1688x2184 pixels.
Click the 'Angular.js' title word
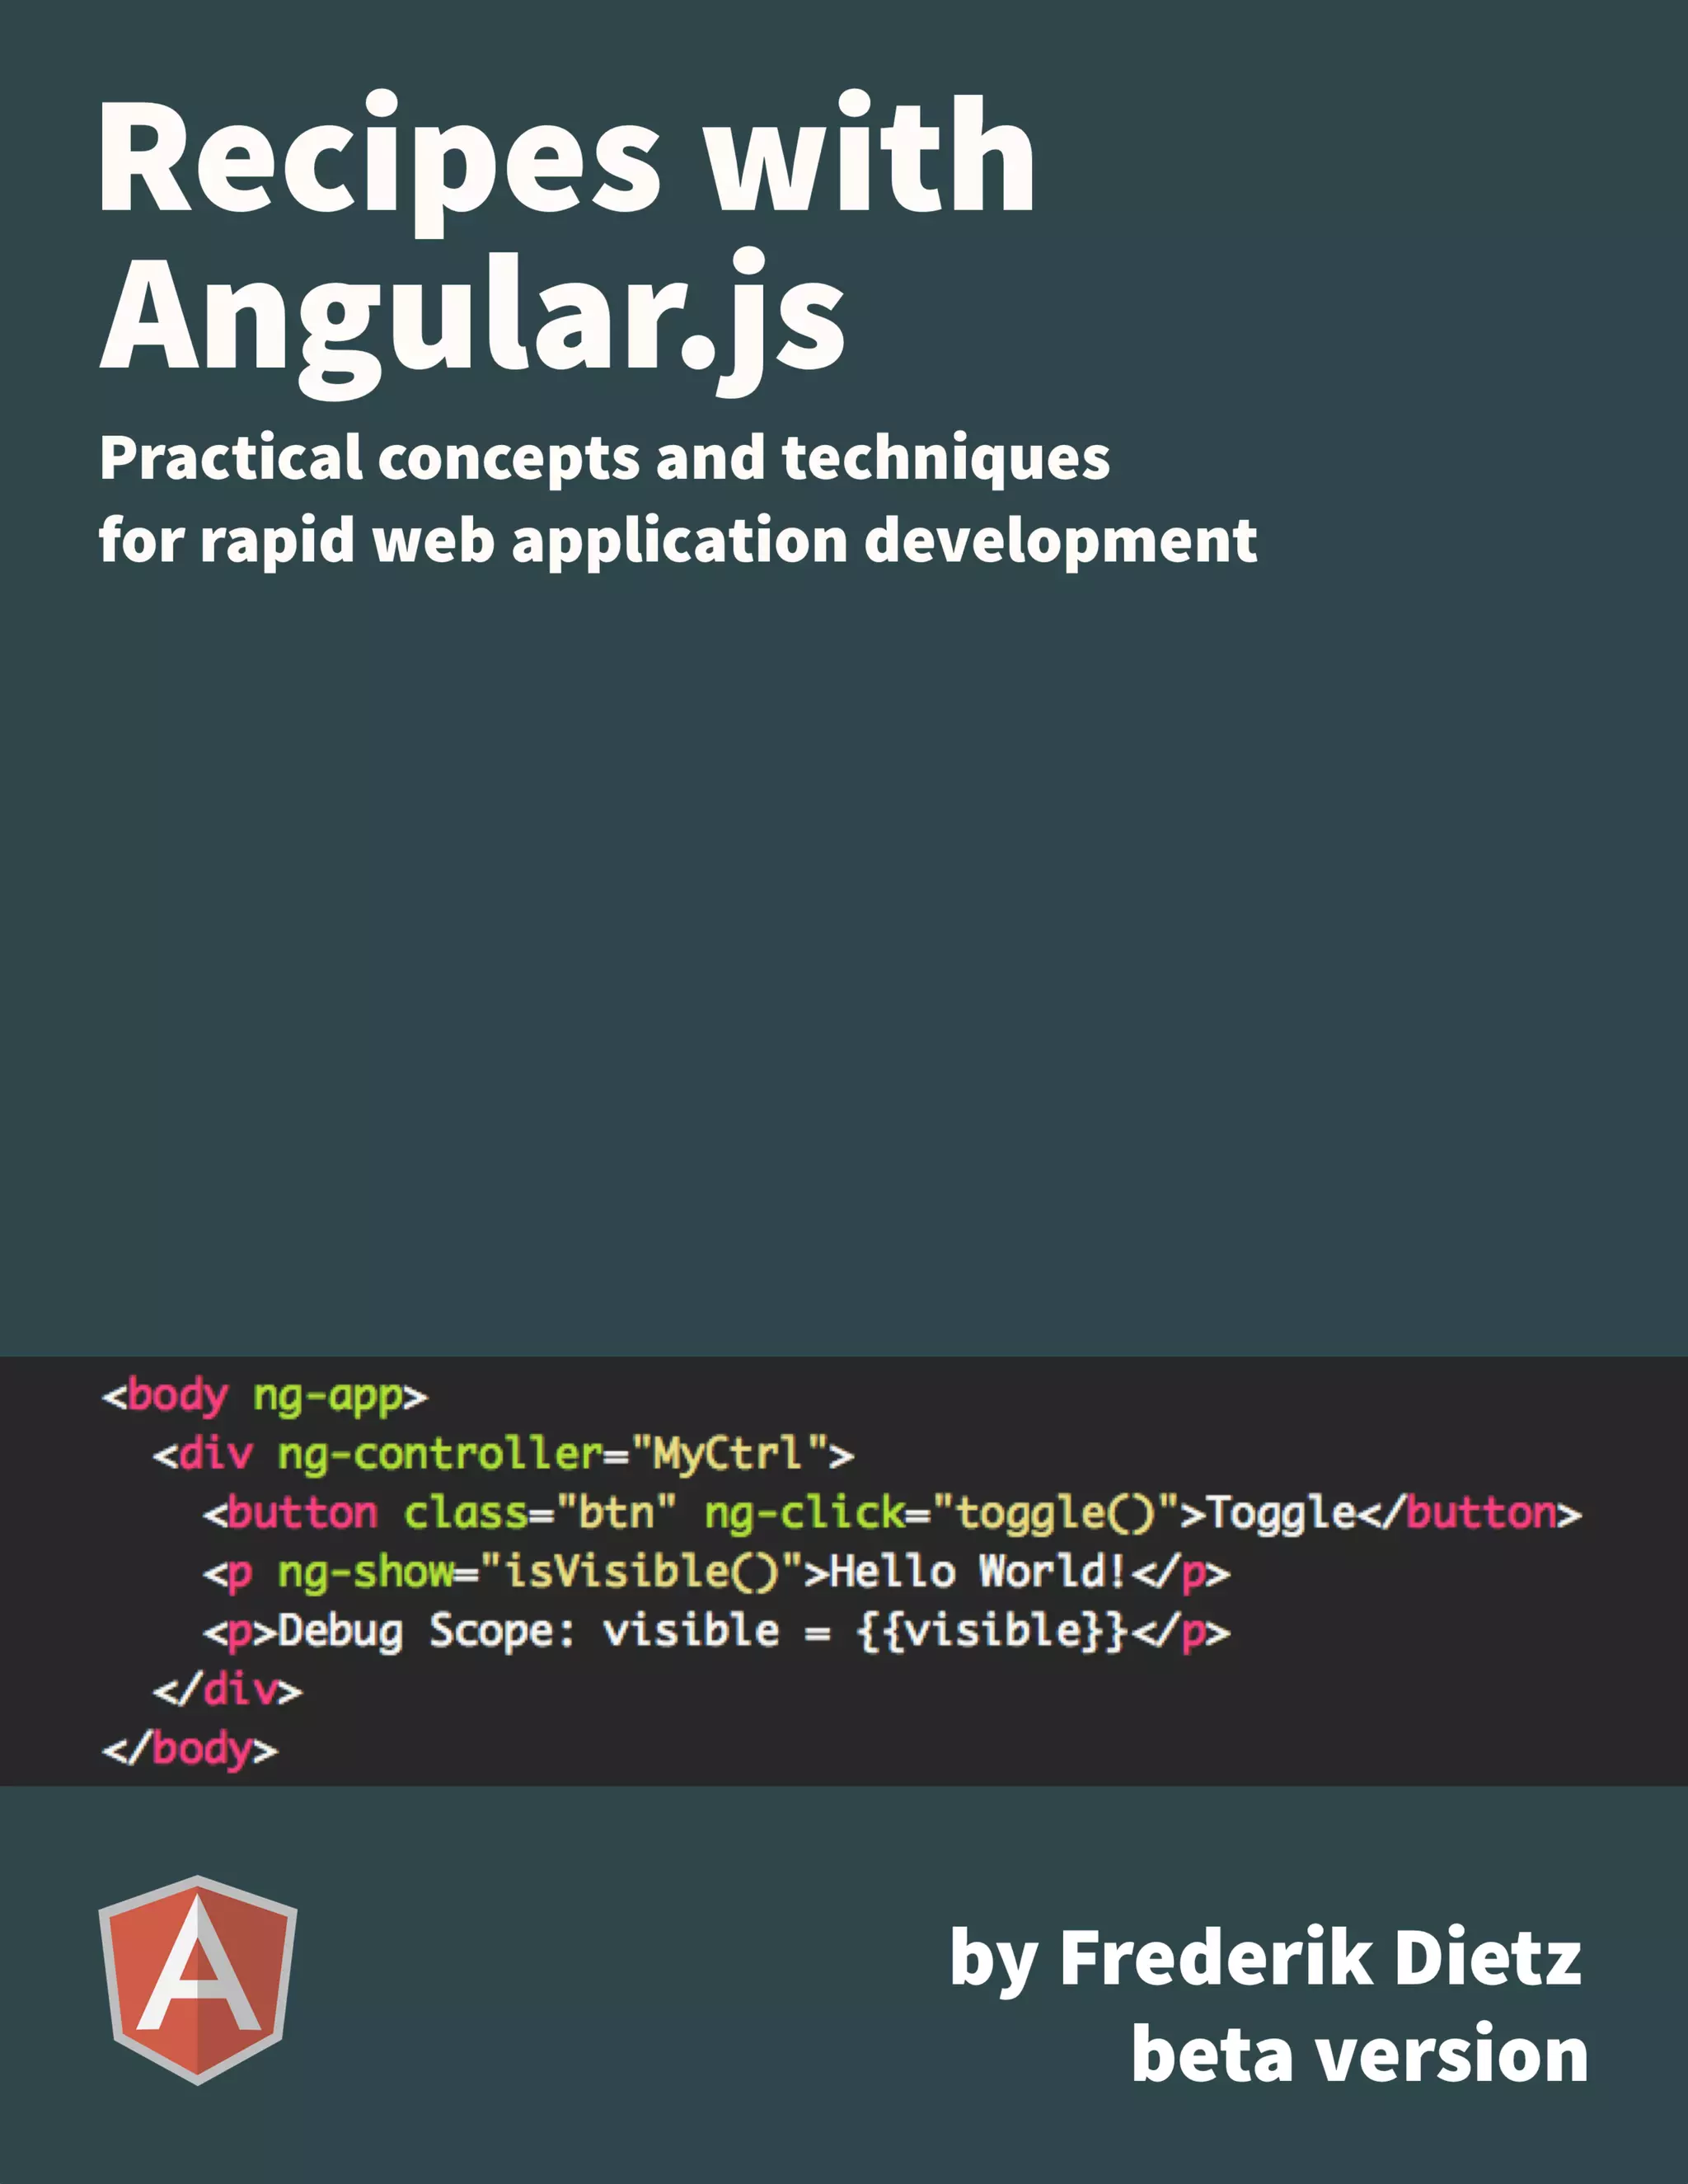click(472, 315)
